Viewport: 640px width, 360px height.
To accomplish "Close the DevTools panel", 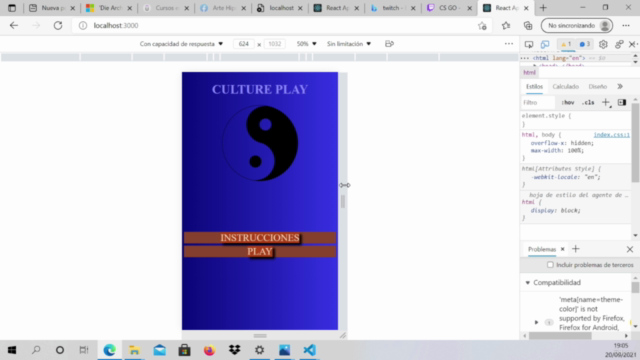I will click(x=632, y=44).
